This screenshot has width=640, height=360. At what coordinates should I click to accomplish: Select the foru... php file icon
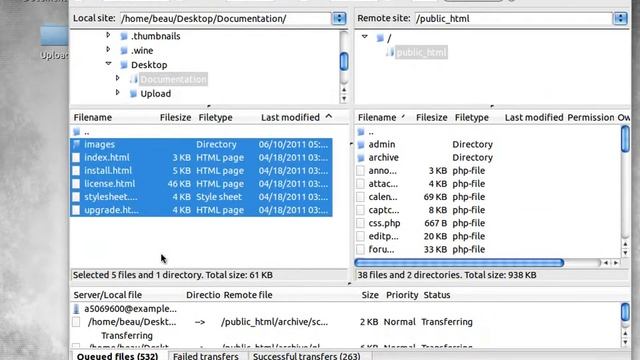click(x=360, y=249)
